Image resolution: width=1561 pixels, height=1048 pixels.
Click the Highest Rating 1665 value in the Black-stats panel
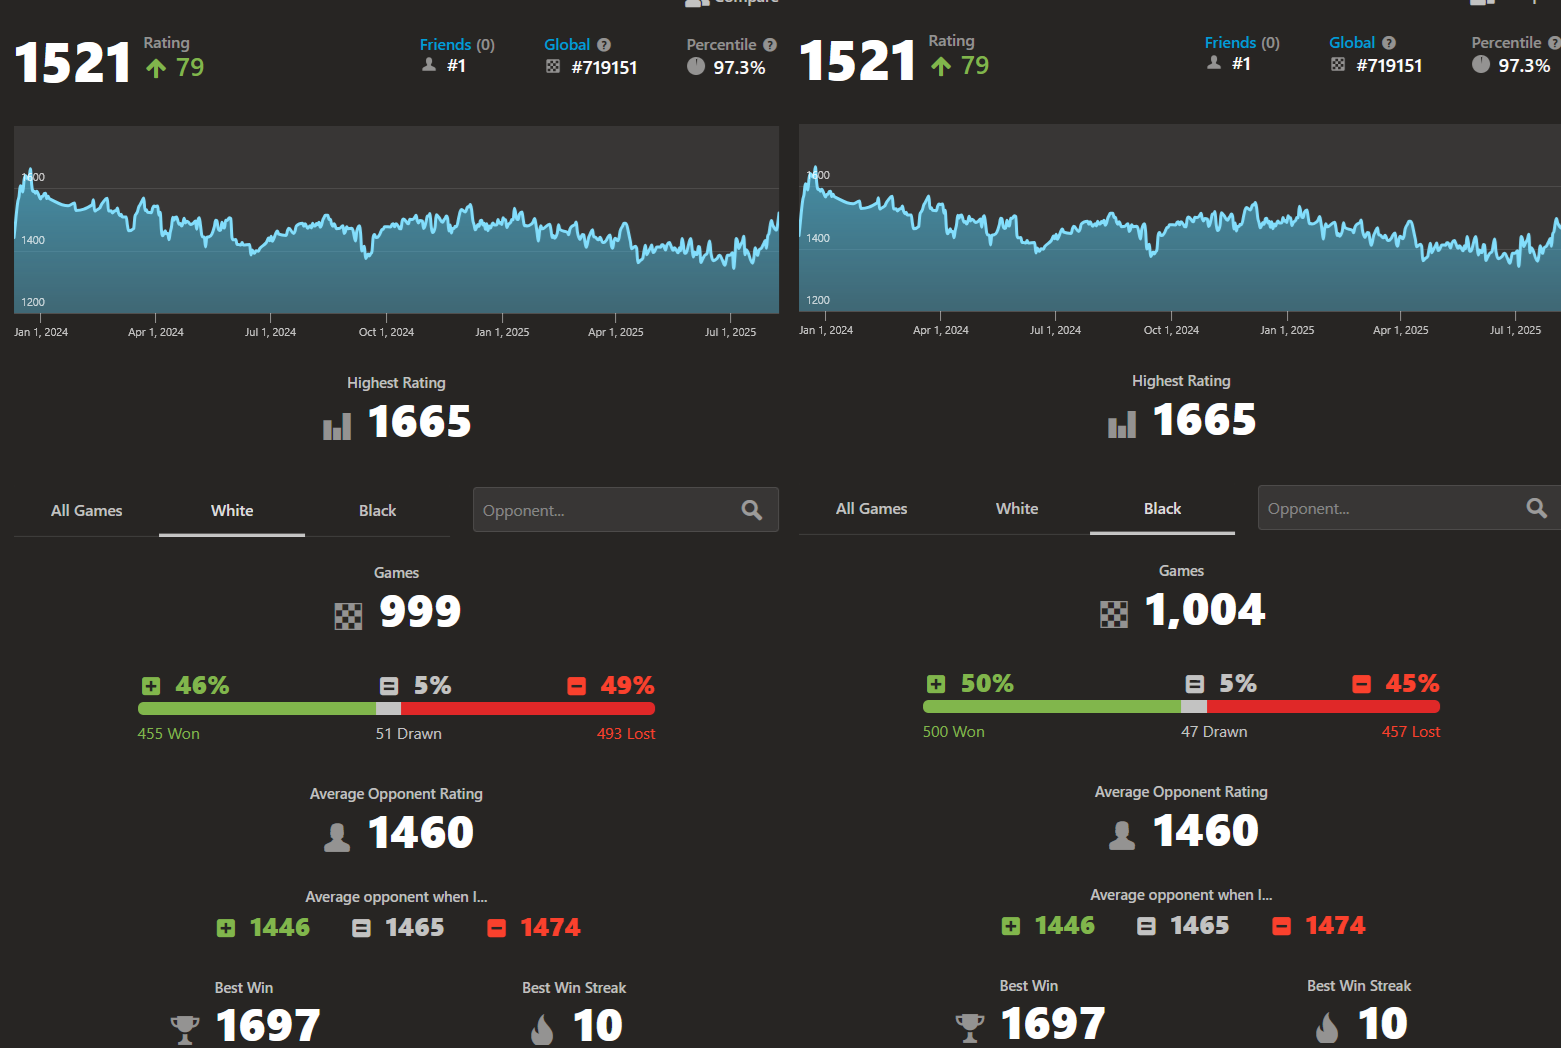pos(1205,420)
